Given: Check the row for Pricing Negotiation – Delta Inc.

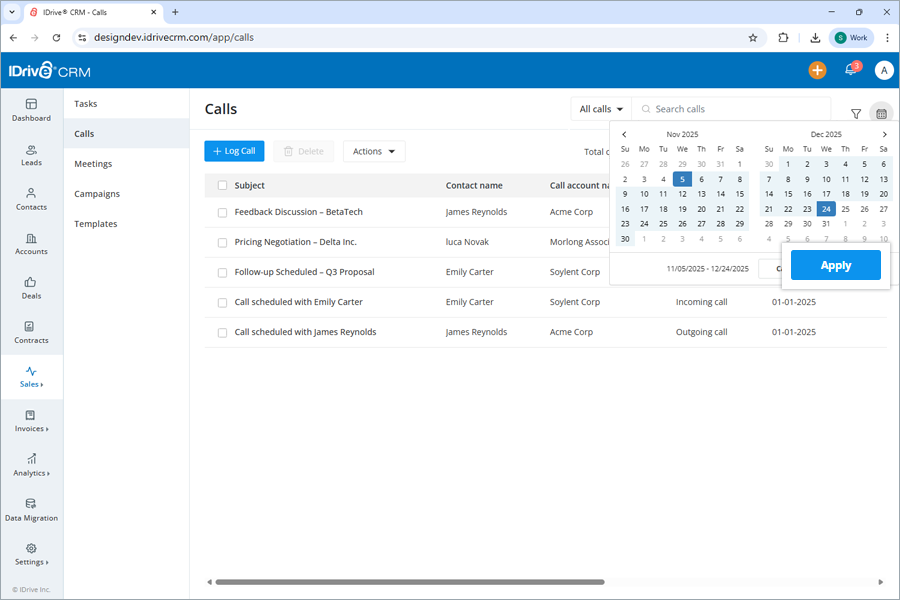Looking at the screenshot, I should tap(221, 242).
